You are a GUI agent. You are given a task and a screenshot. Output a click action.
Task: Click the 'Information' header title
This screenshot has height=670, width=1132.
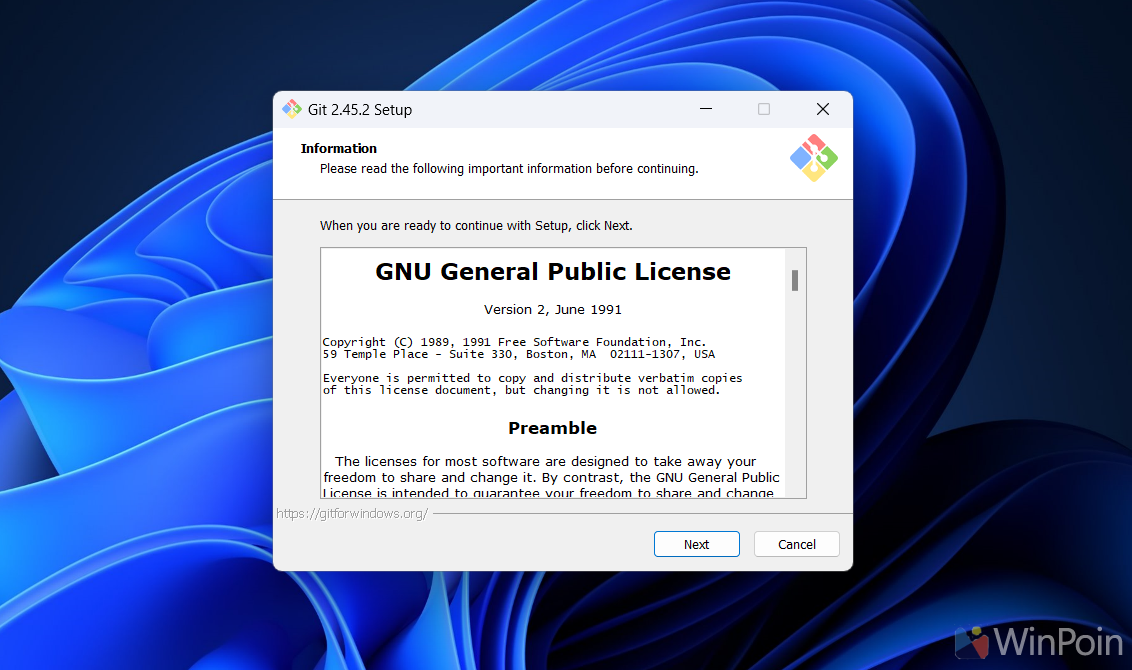[x=339, y=148]
